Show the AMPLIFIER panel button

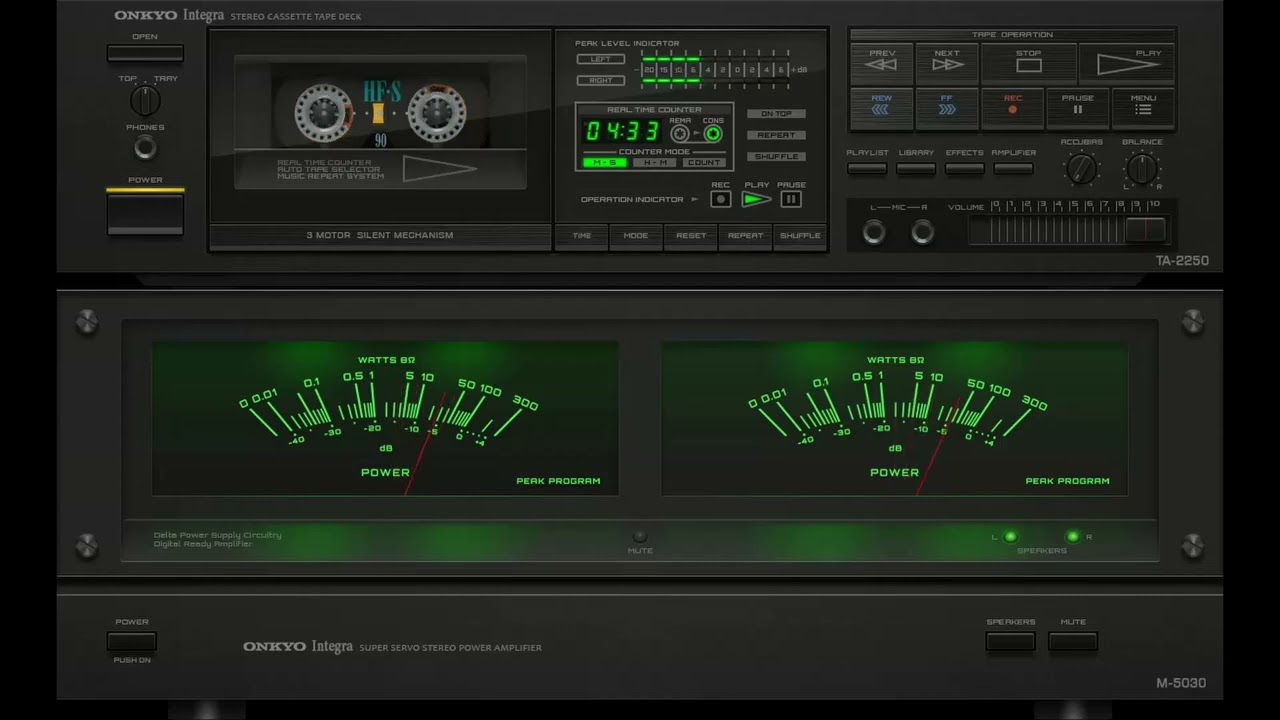pyautogui.click(x=1013, y=168)
